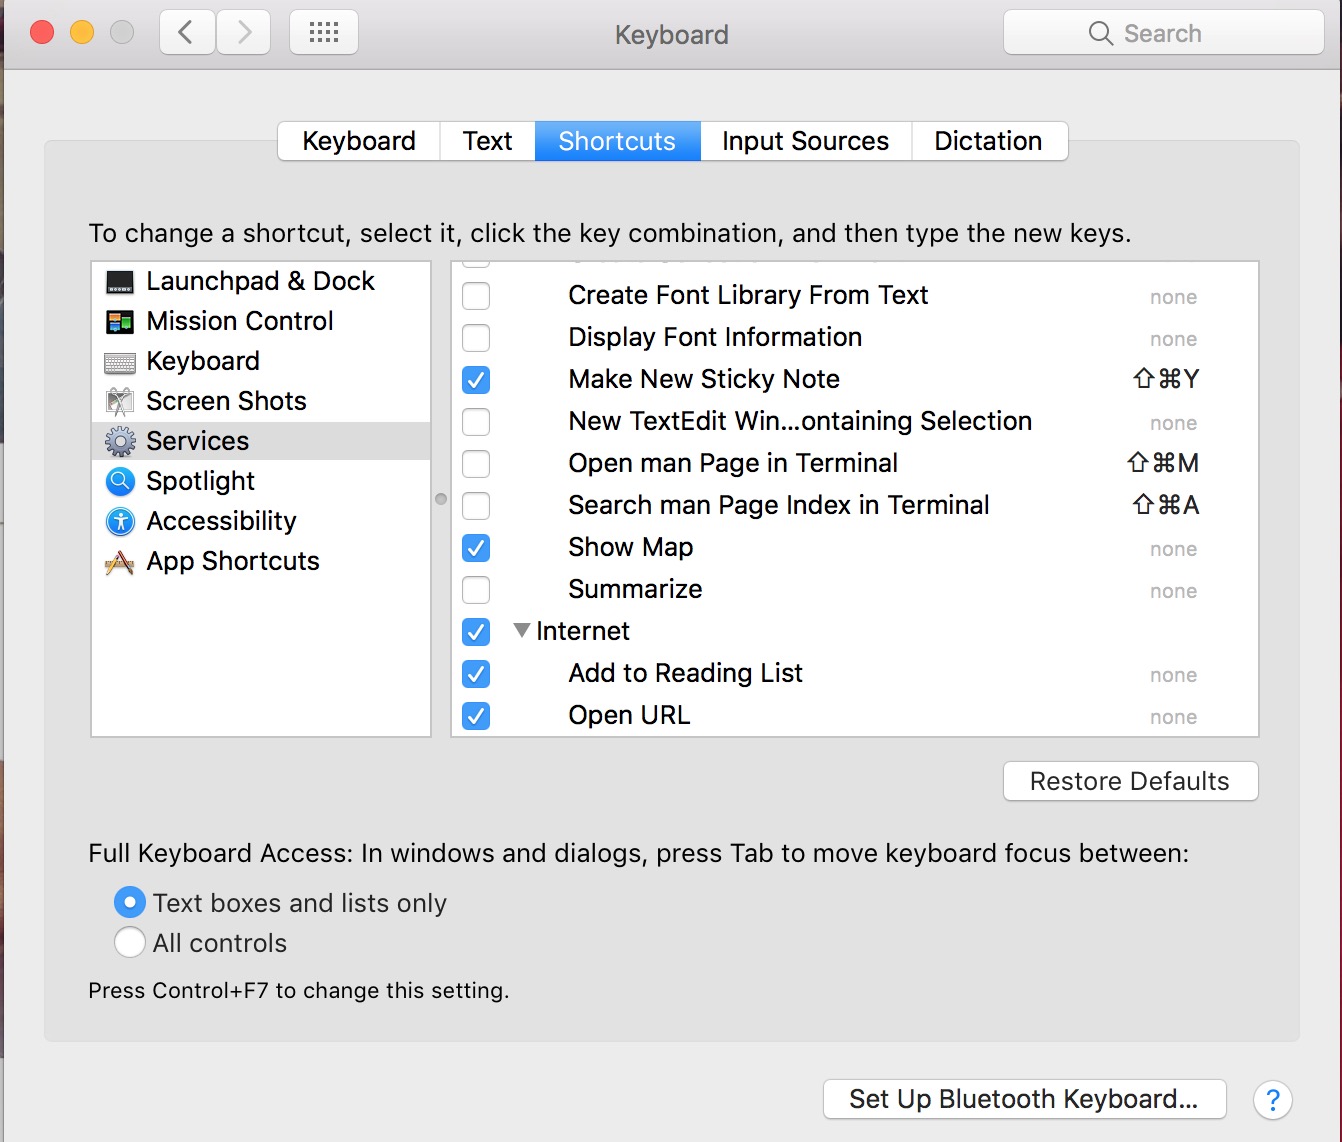Image resolution: width=1342 pixels, height=1142 pixels.
Task: Open Accessibility shortcuts via its icon
Action: (x=120, y=522)
